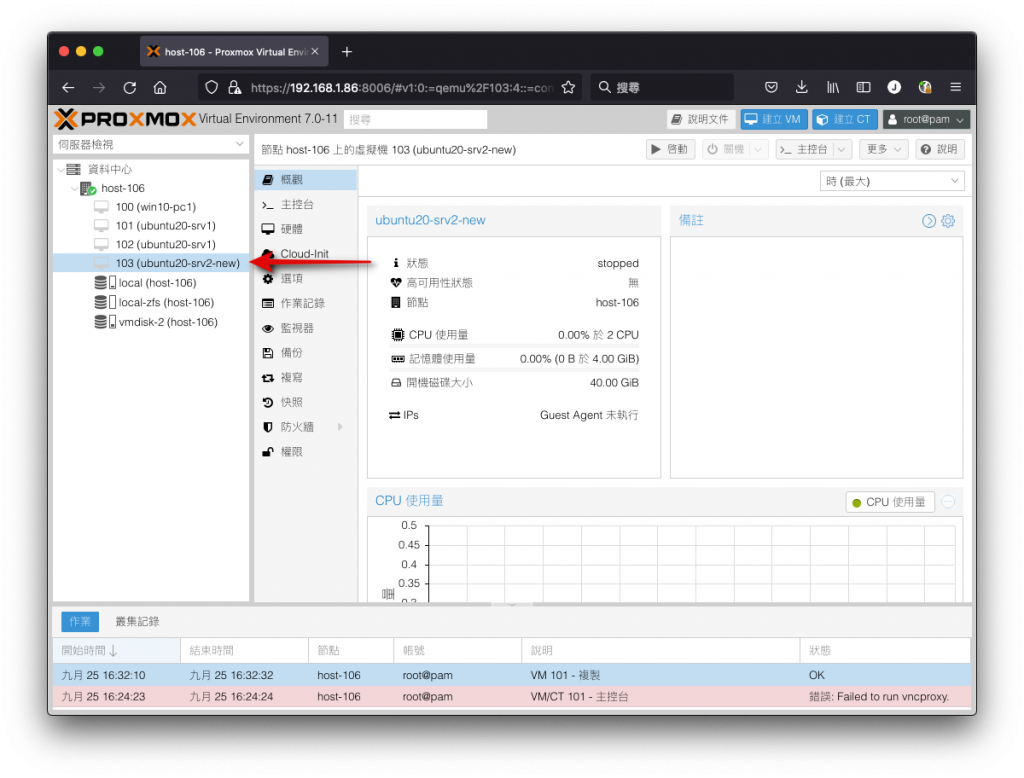
Task: Open the 複寫 replication section
Action: 306,378
